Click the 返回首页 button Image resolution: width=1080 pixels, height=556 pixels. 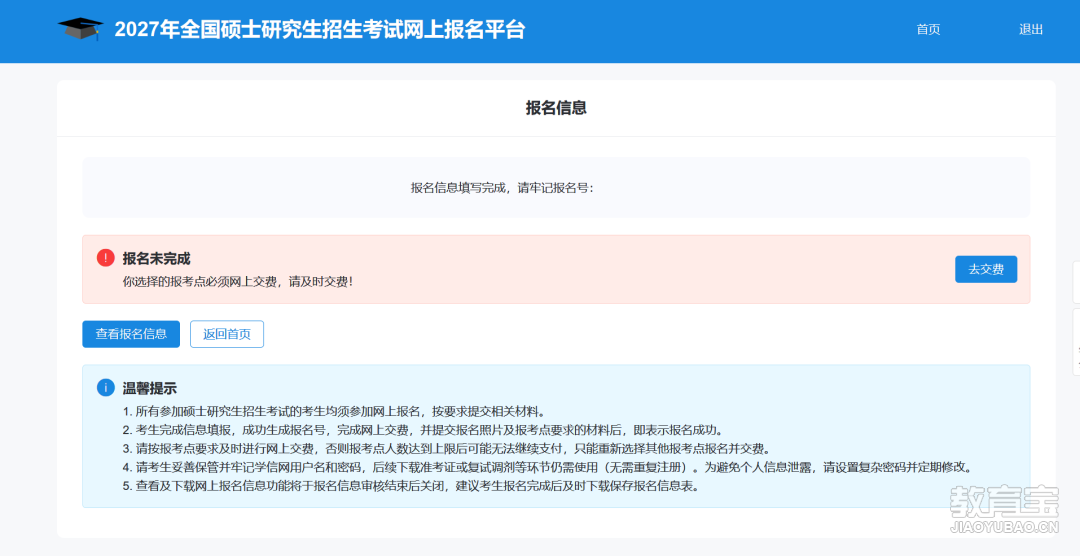click(x=227, y=334)
